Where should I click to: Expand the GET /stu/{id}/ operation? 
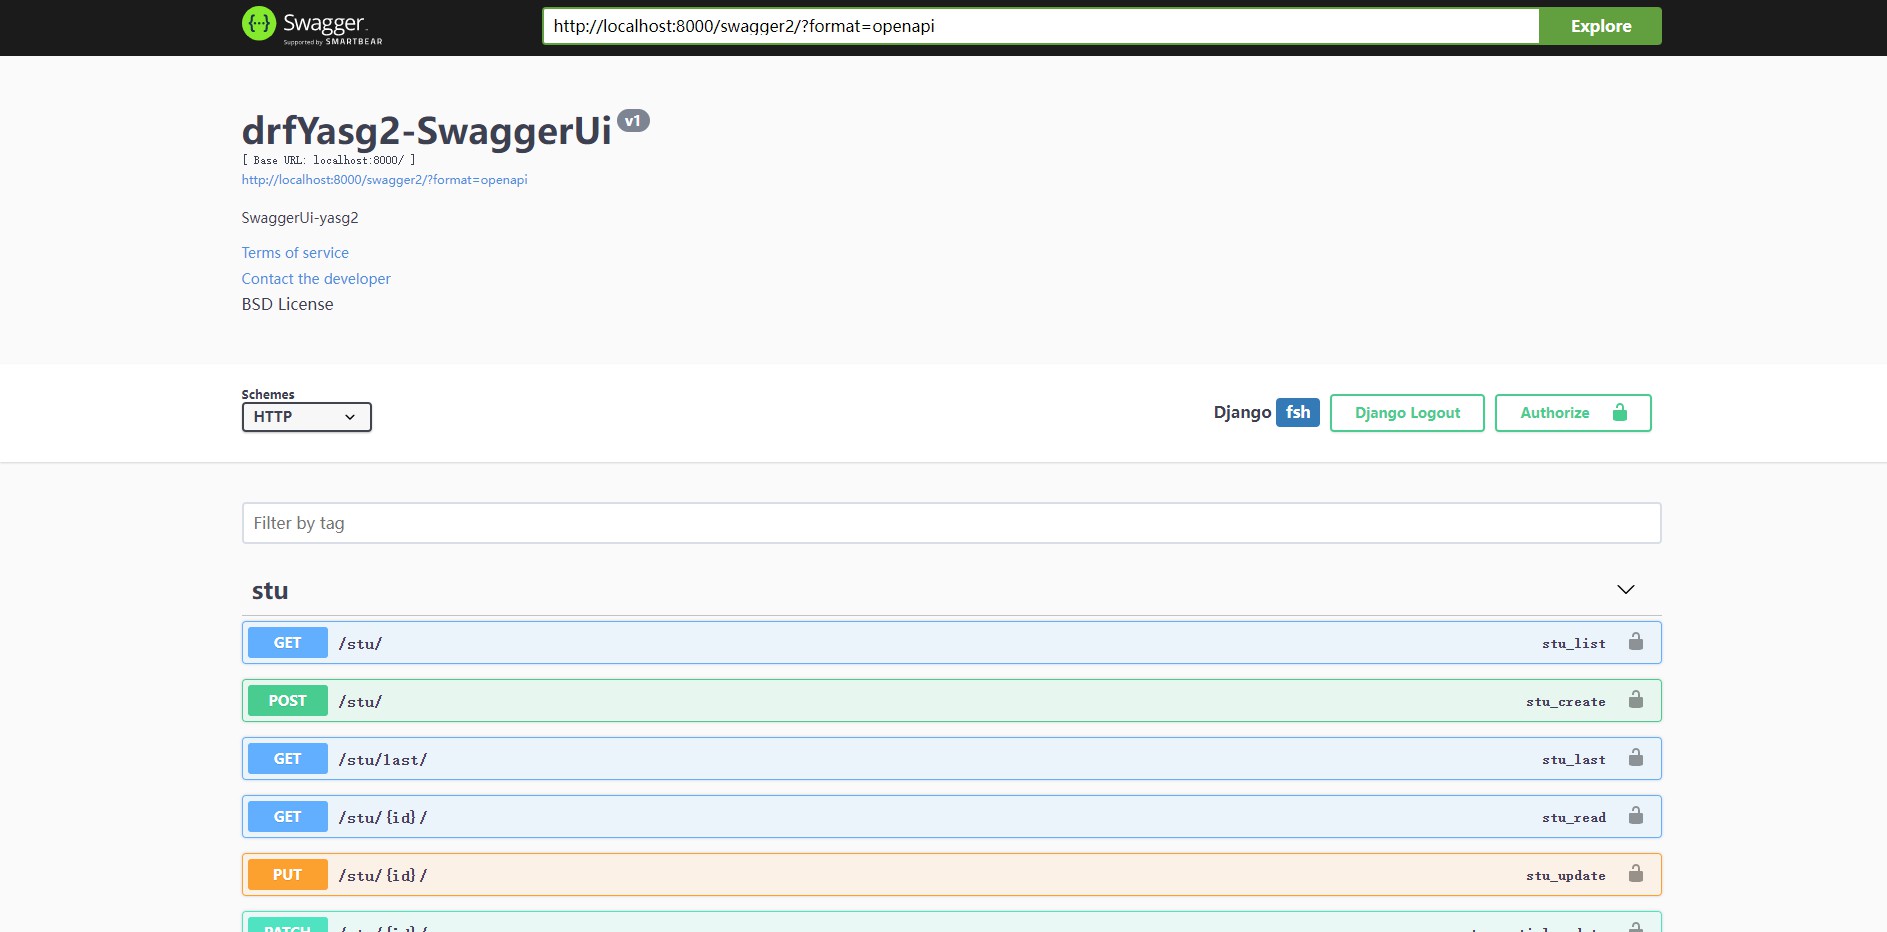(x=951, y=817)
